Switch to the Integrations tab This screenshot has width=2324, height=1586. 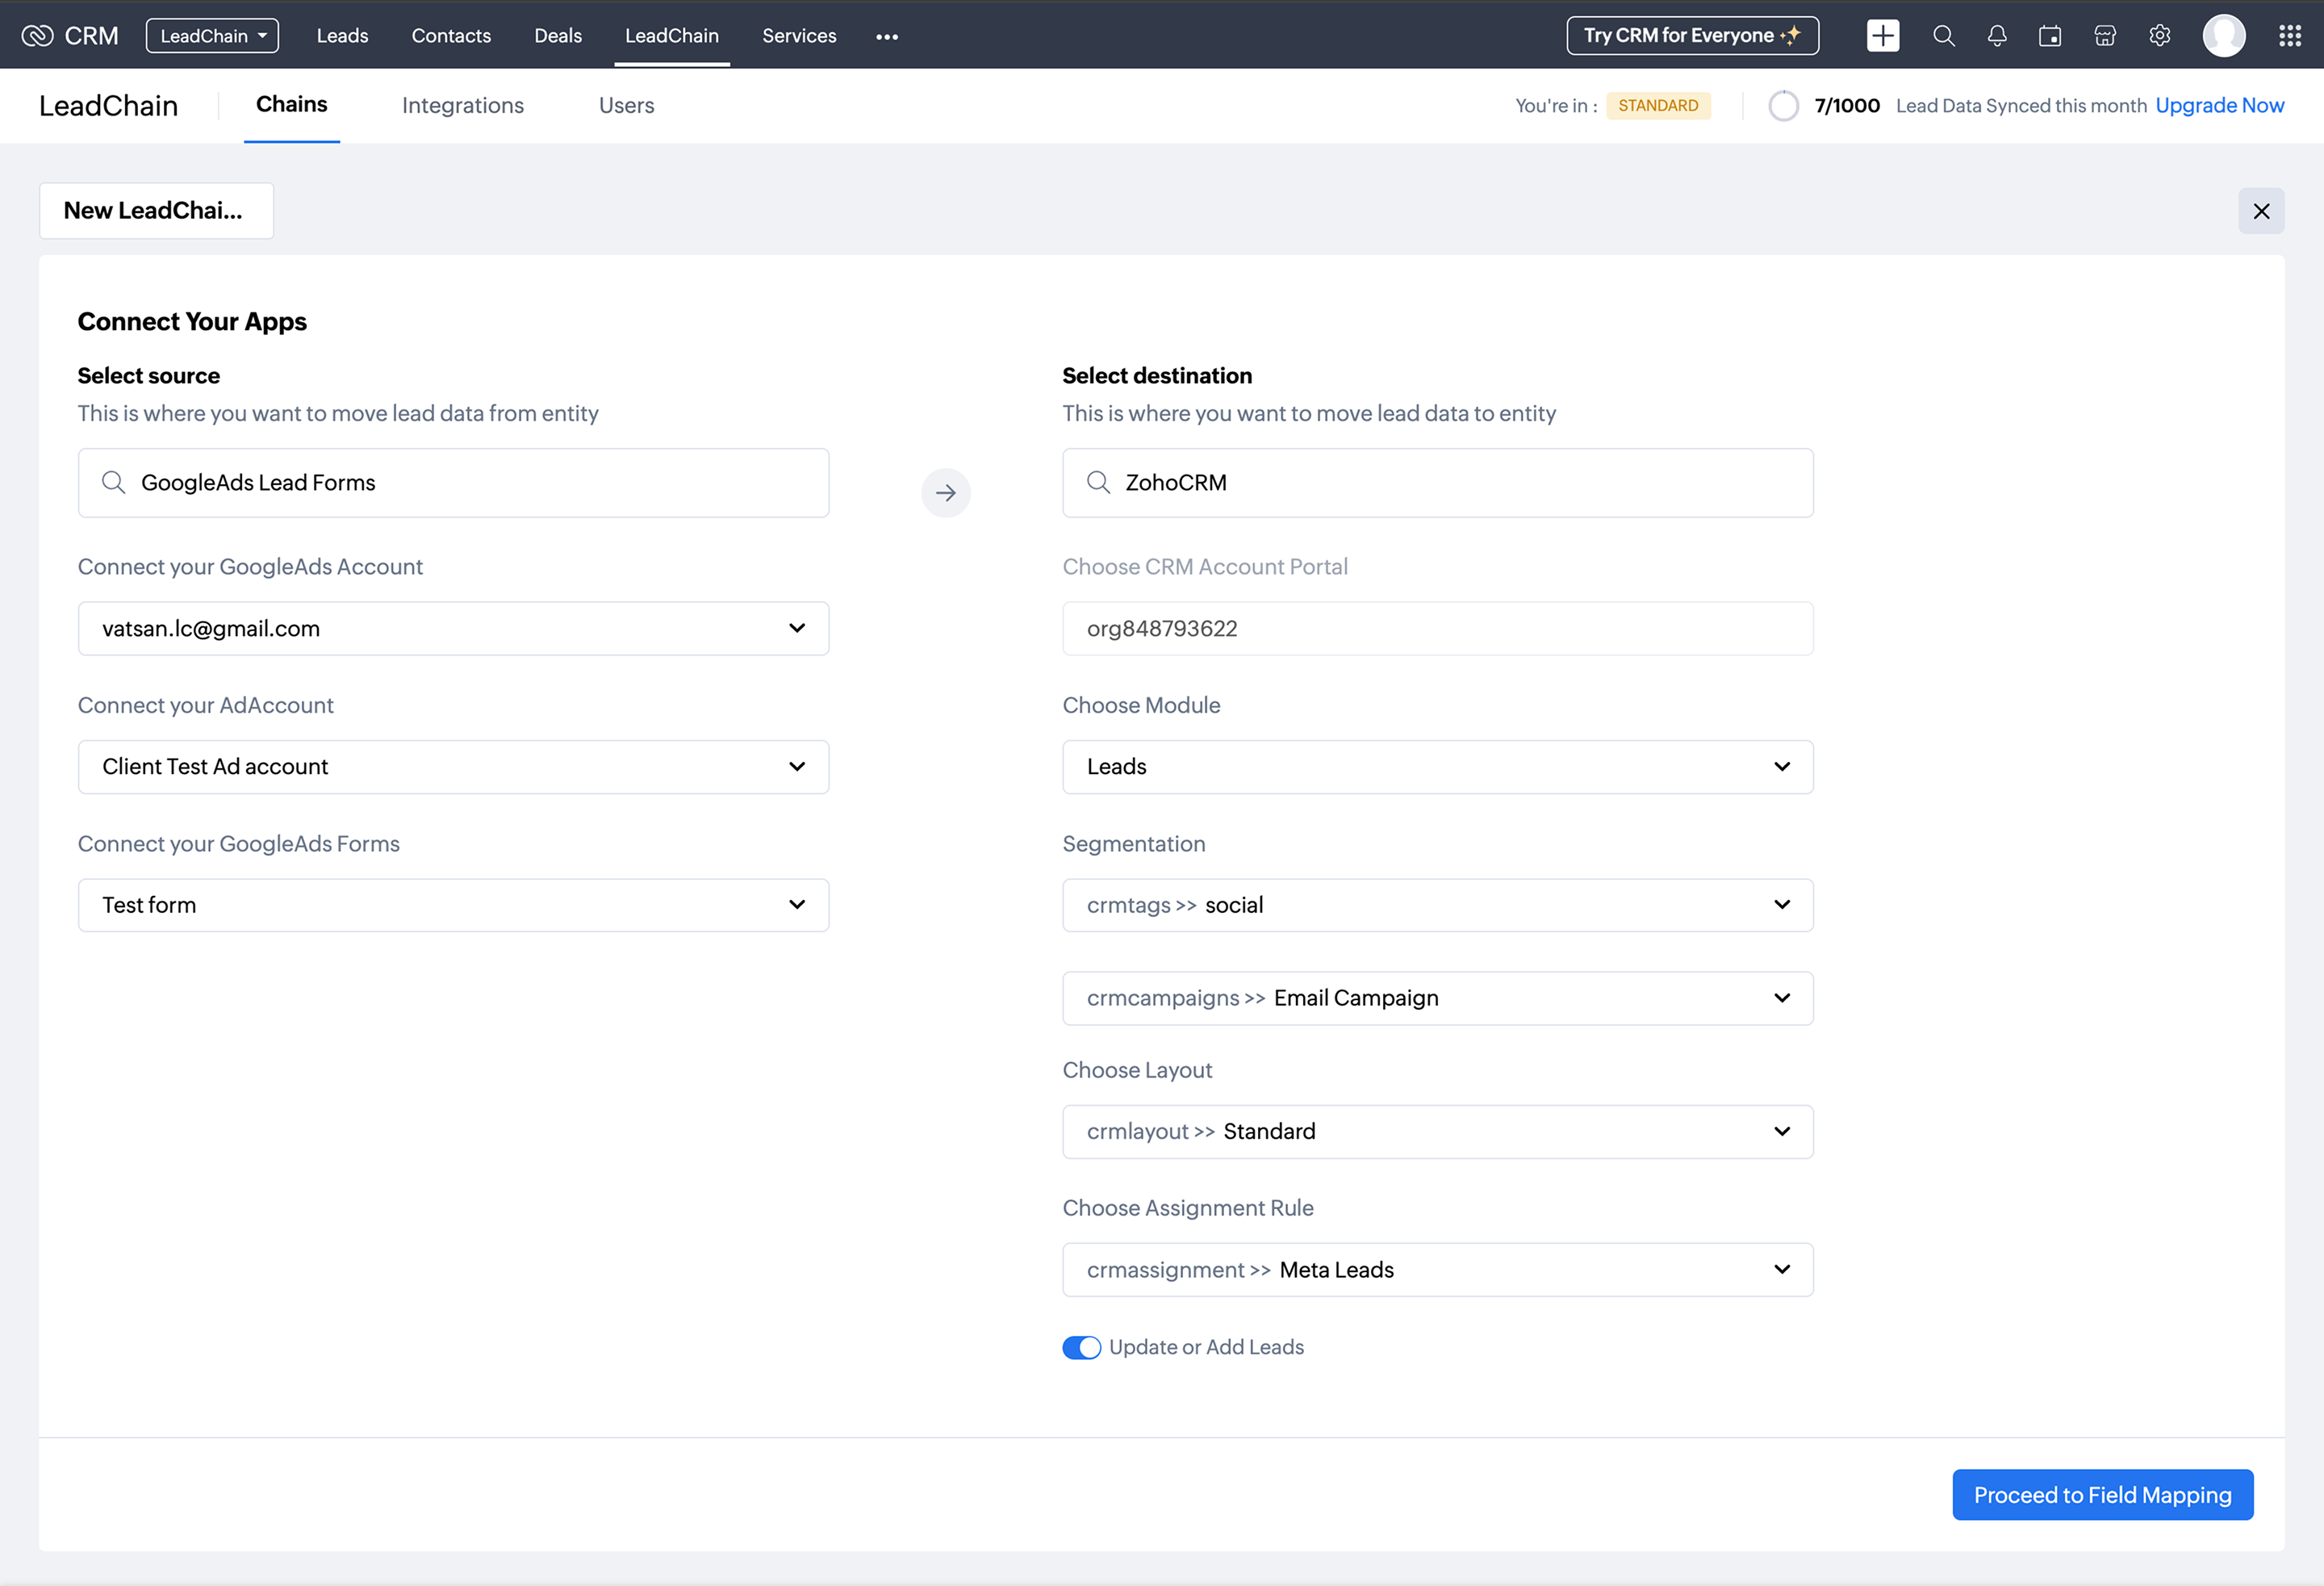(462, 106)
